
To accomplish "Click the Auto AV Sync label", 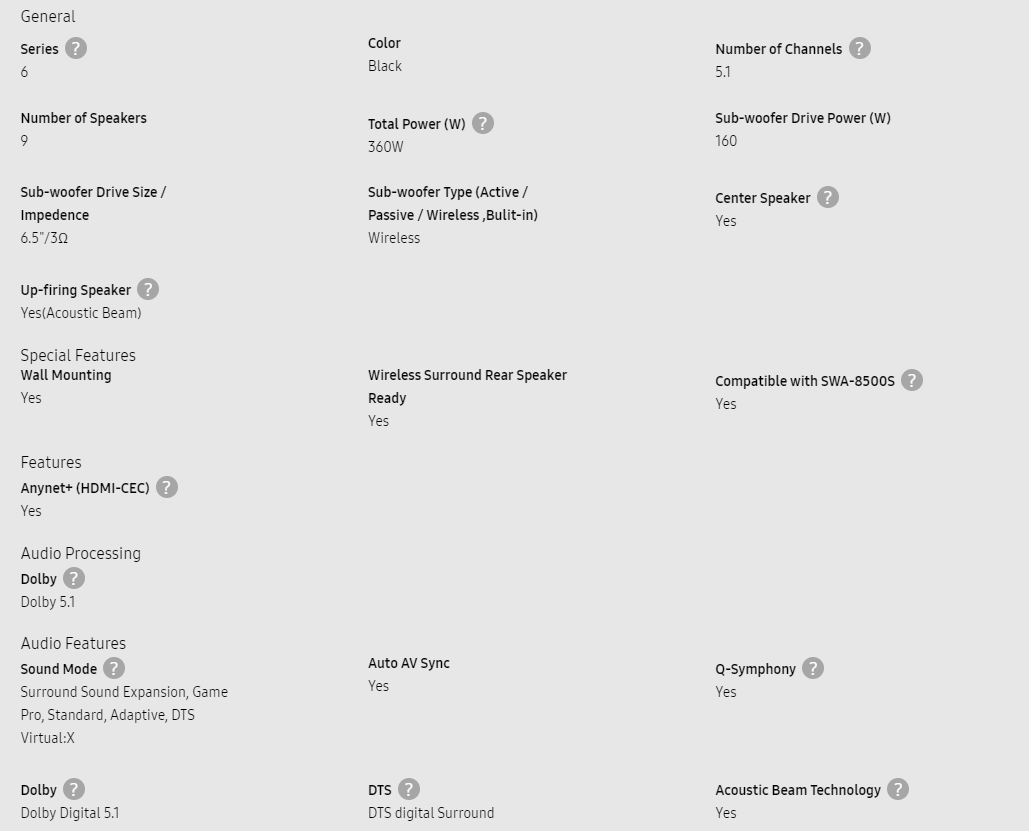I will click(x=409, y=663).
